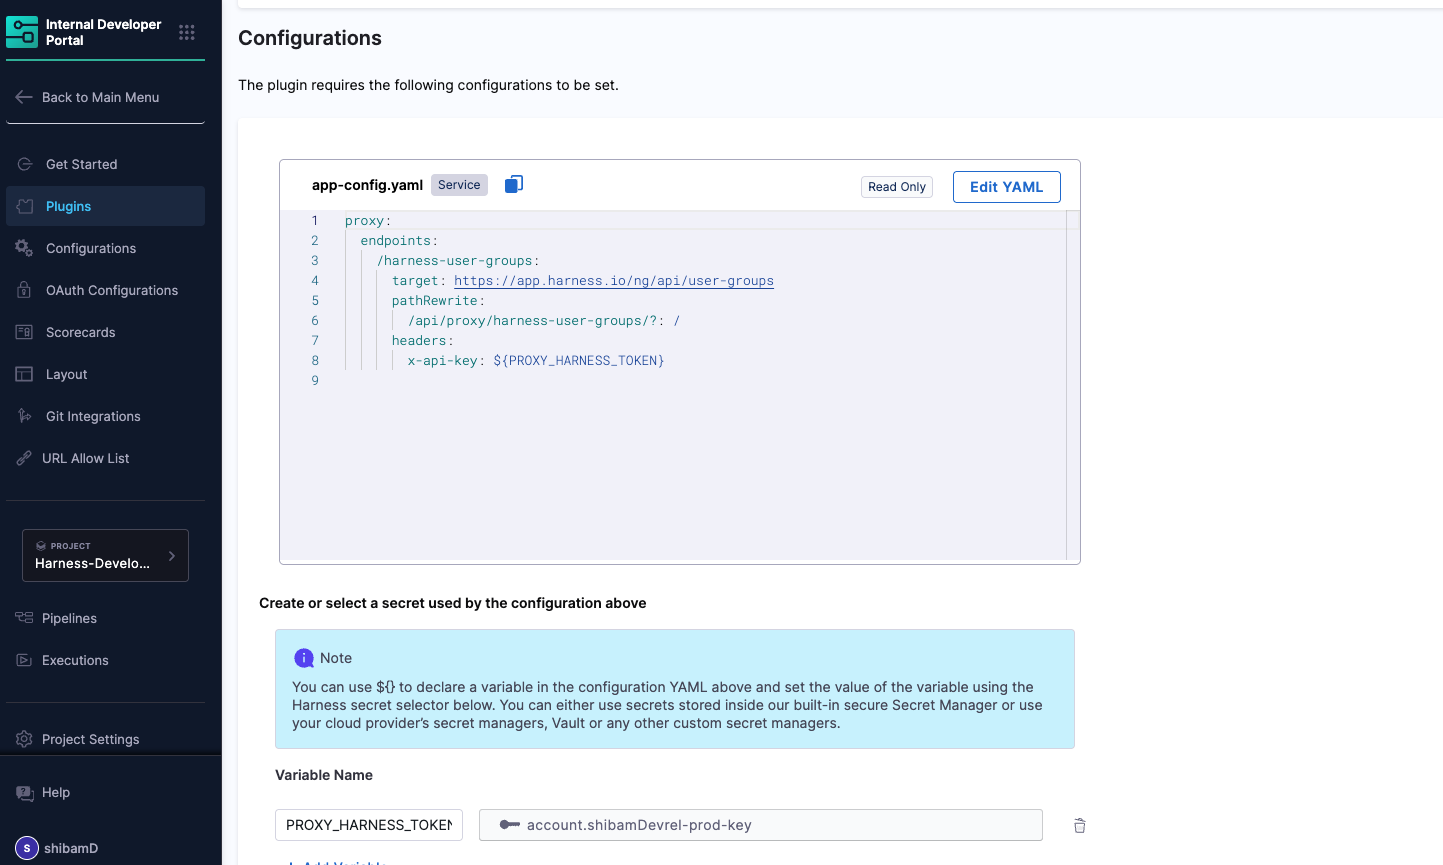Click the Git Integrations branch icon
Image resolution: width=1443 pixels, height=865 pixels.
click(x=25, y=416)
